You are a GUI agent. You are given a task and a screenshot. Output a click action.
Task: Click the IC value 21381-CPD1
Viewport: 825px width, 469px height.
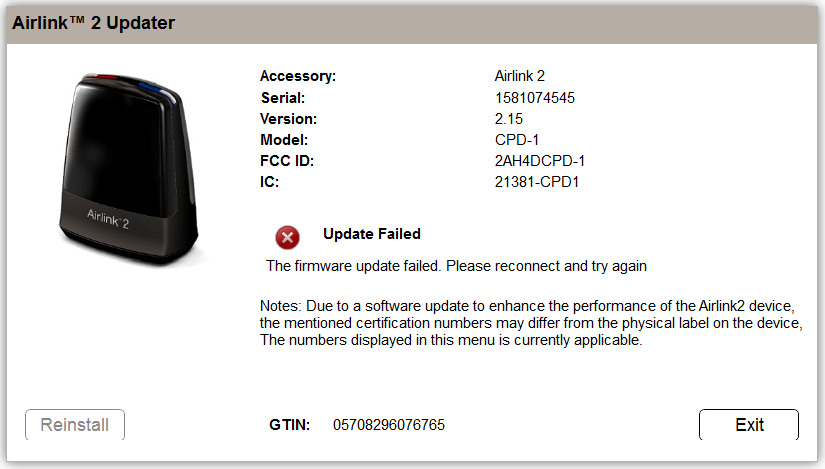pyautogui.click(x=537, y=182)
